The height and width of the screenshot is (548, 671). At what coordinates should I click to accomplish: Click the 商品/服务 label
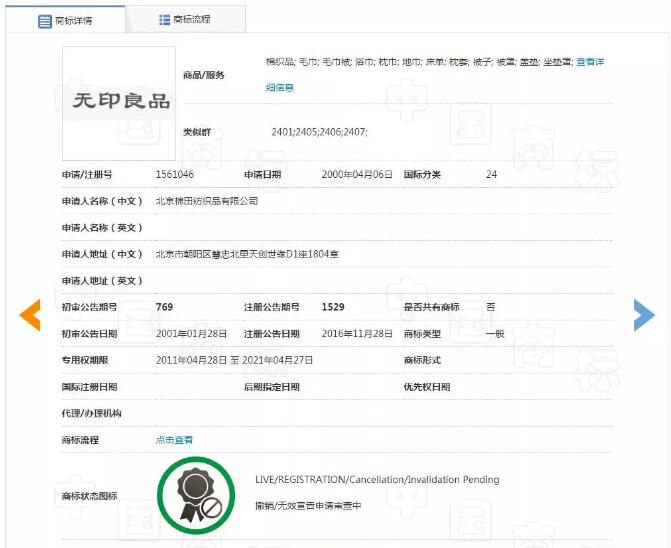coord(204,75)
